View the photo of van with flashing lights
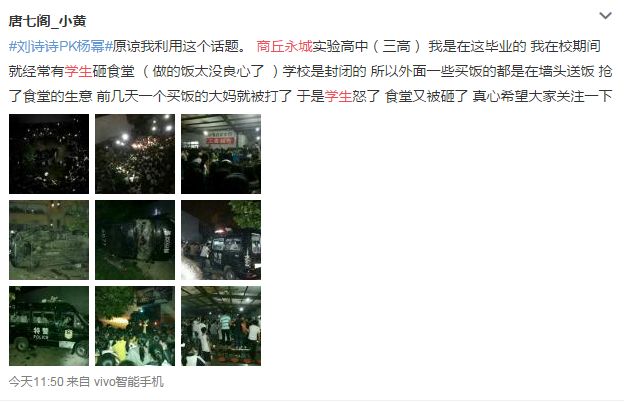The height and width of the screenshot is (403, 624). 221,240
